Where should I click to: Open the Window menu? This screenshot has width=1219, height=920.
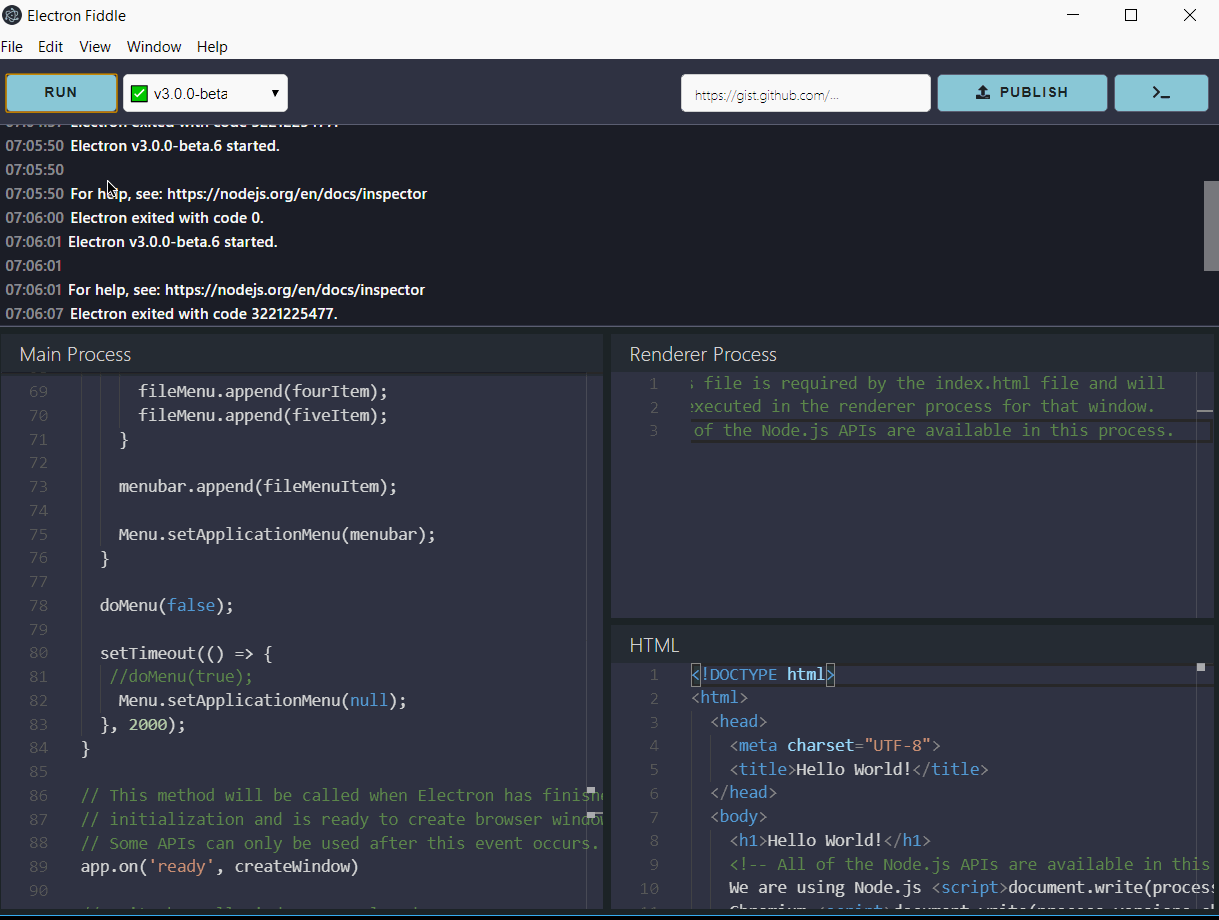coord(154,47)
